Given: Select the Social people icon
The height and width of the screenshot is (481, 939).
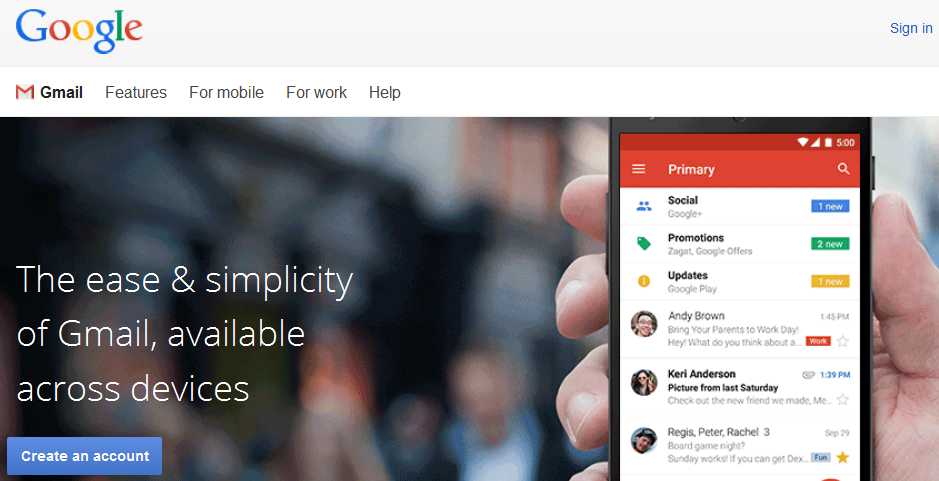Looking at the screenshot, I should click(x=644, y=207).
